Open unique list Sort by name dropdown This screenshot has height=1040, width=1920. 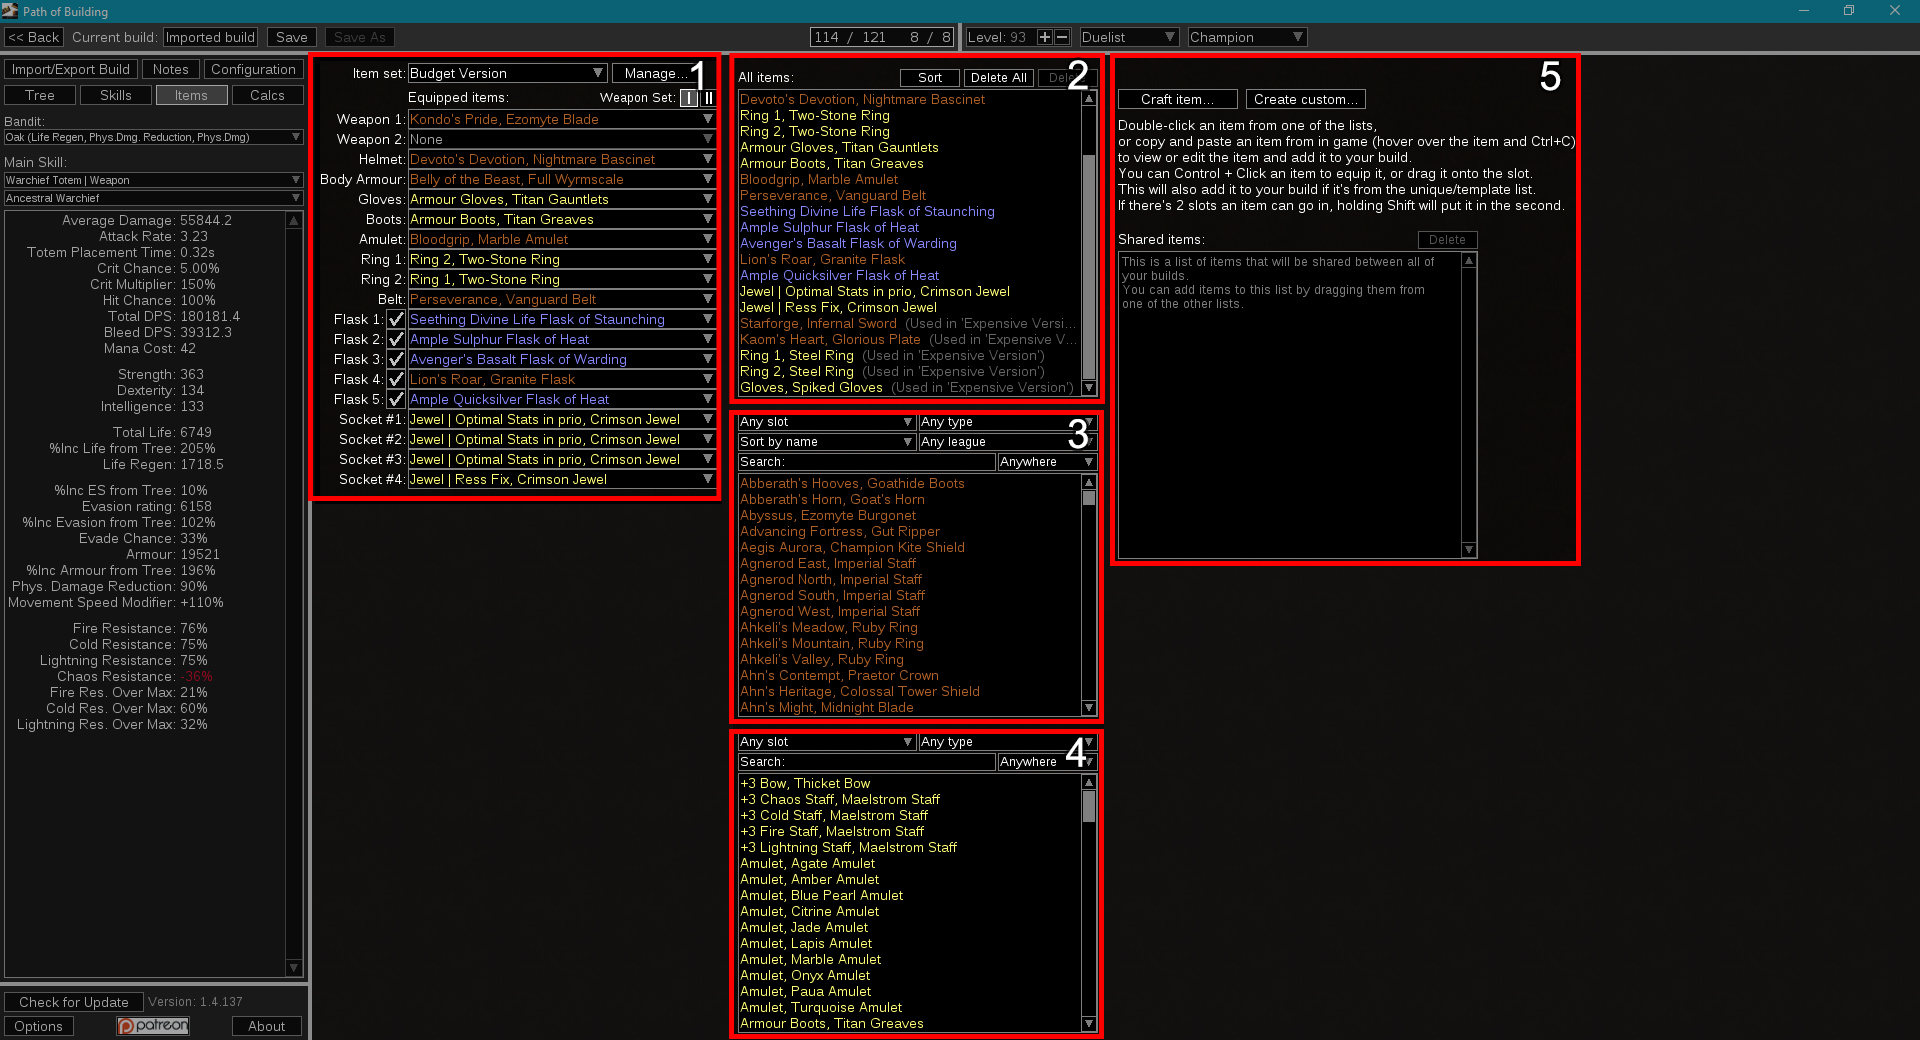click(x=826, y=442)
